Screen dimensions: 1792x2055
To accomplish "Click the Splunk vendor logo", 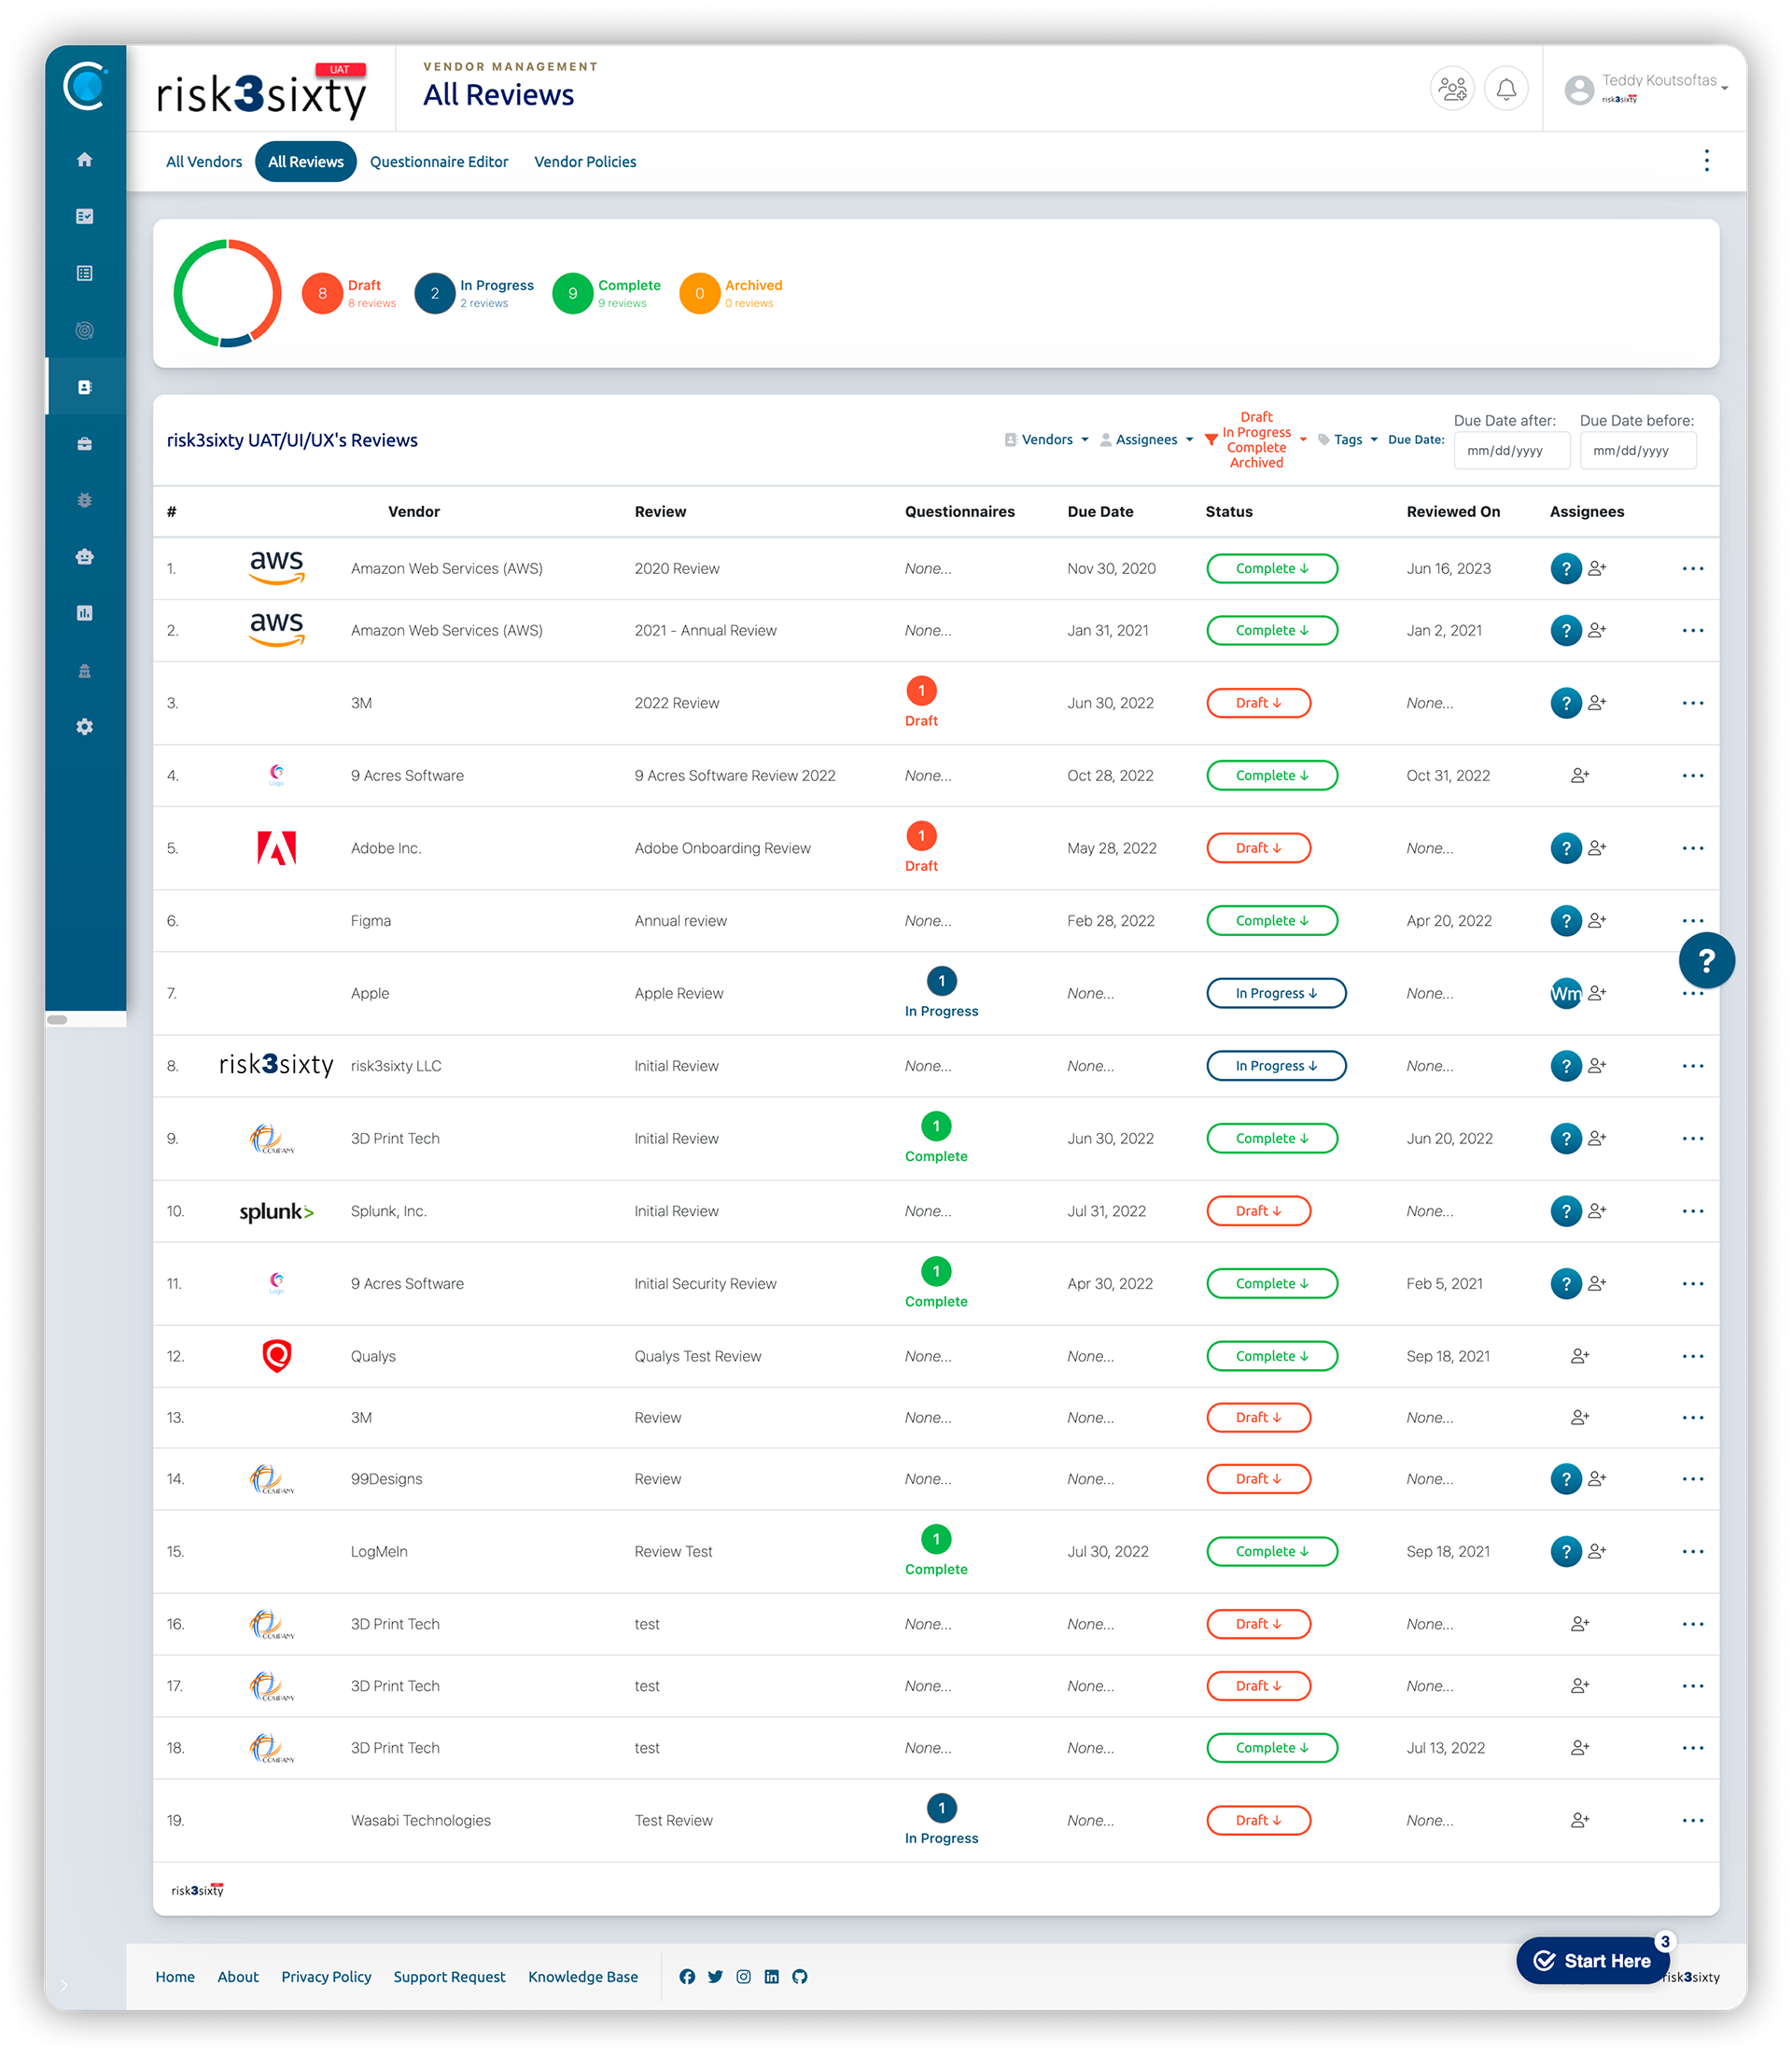I will click(x=277, y=1212).
